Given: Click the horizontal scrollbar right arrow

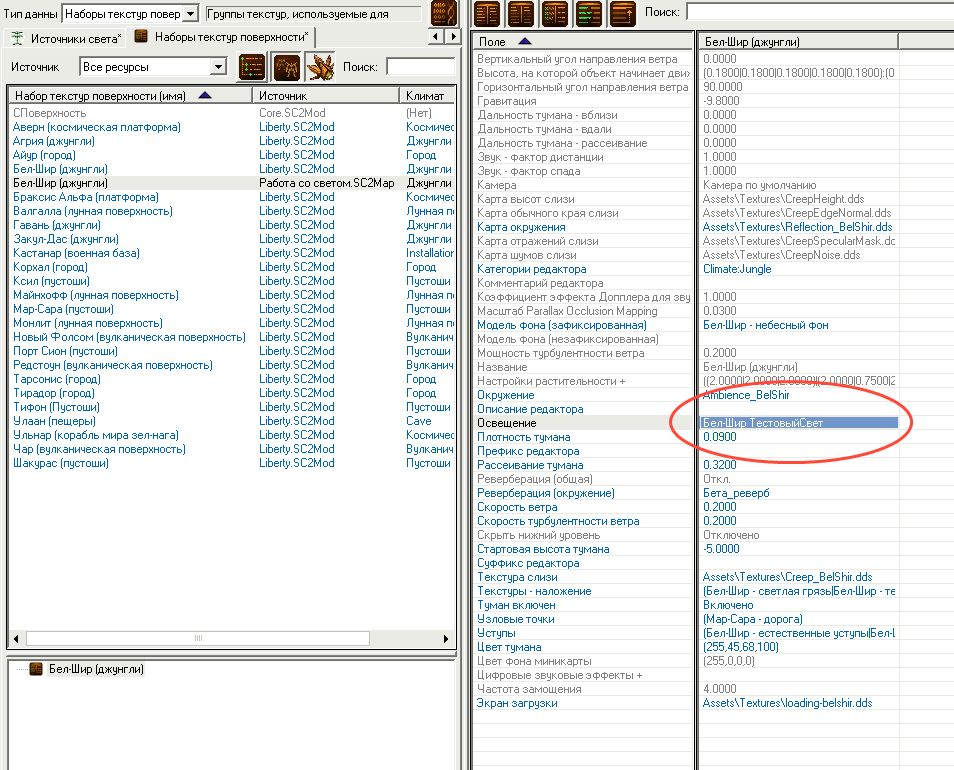Looking at the screenshot, I should coord(446,638).
